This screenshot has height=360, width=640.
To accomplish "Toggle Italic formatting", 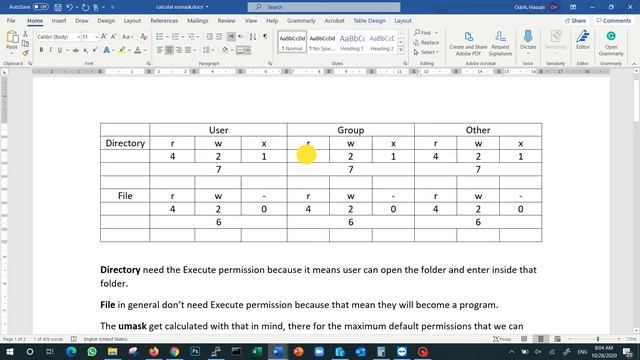I will click(x=50, y=50).
